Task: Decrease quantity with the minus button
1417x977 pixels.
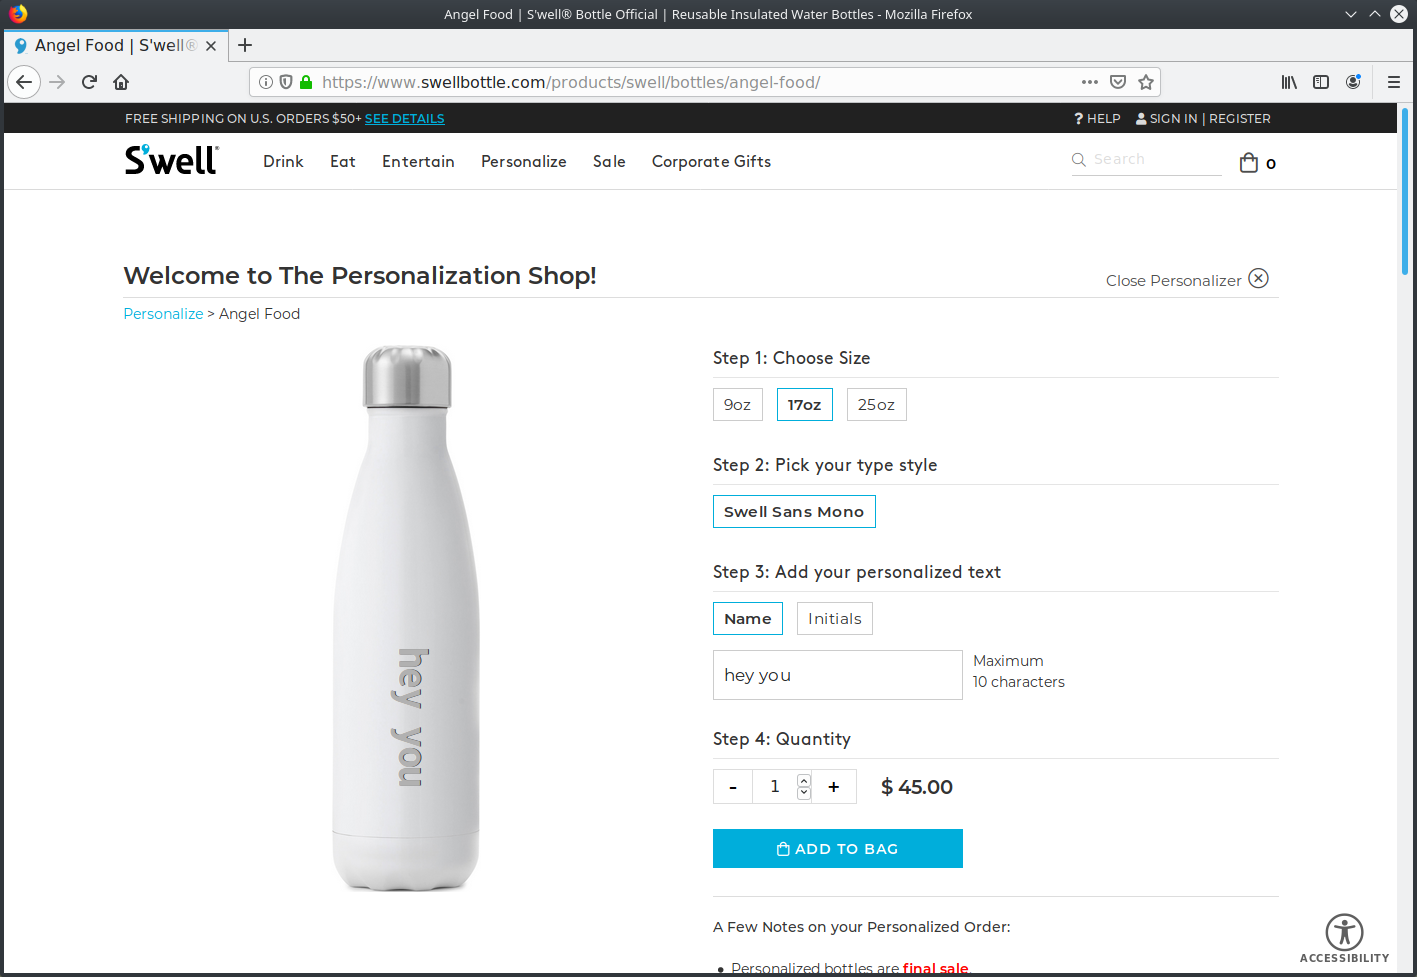Action: tap(733, 787)
